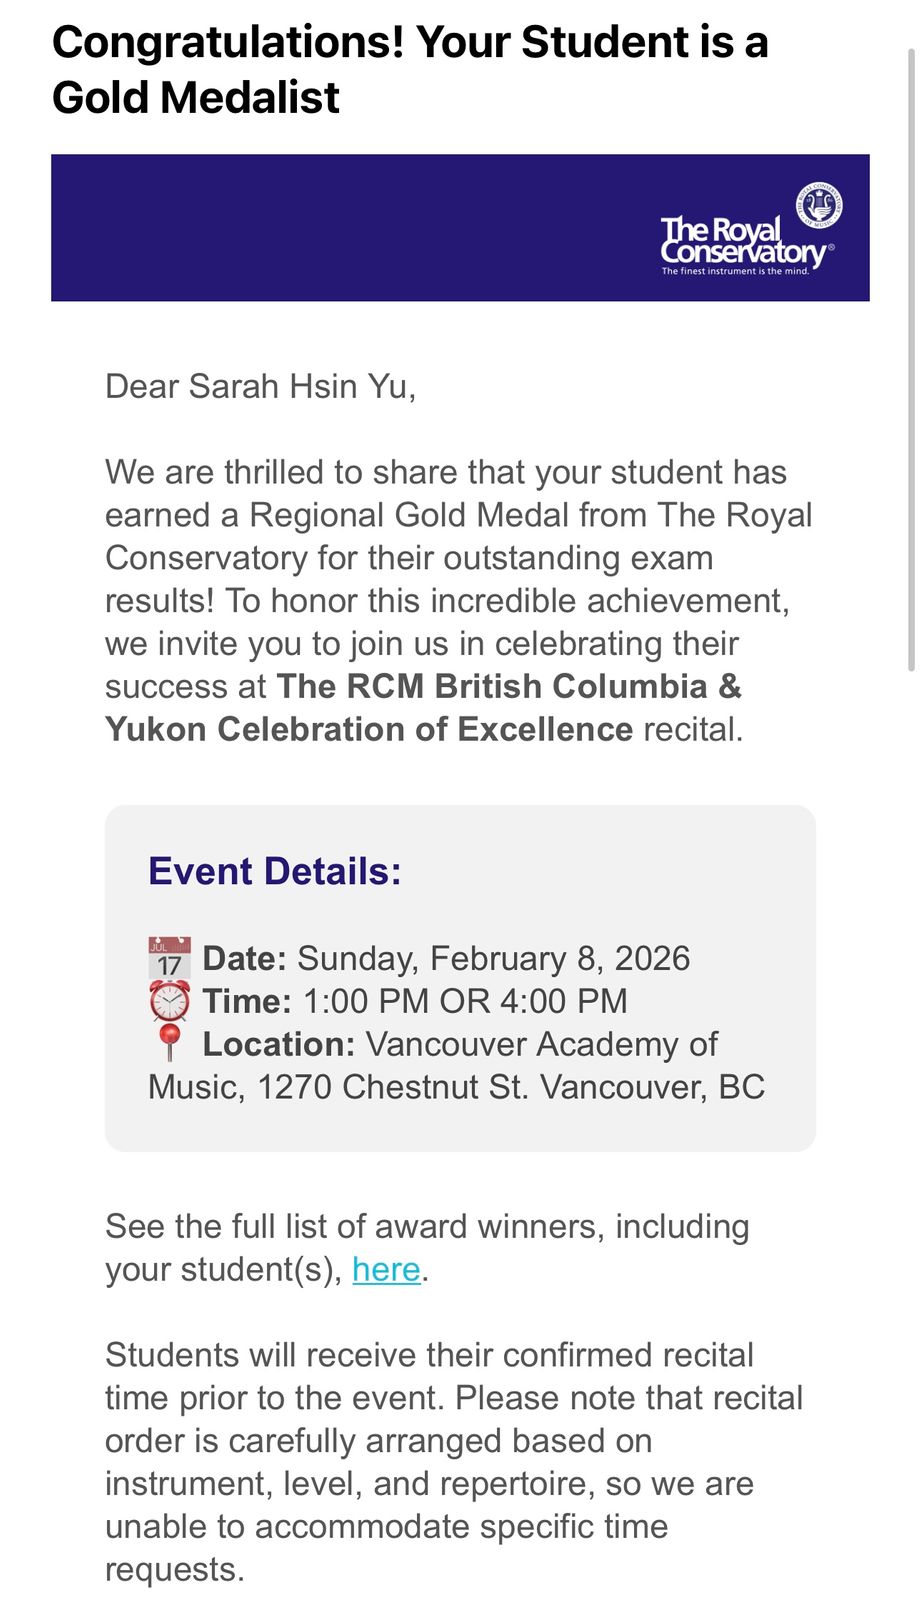Click the "Dear Sarah Hsin Yu" greeting

point(260,386)
